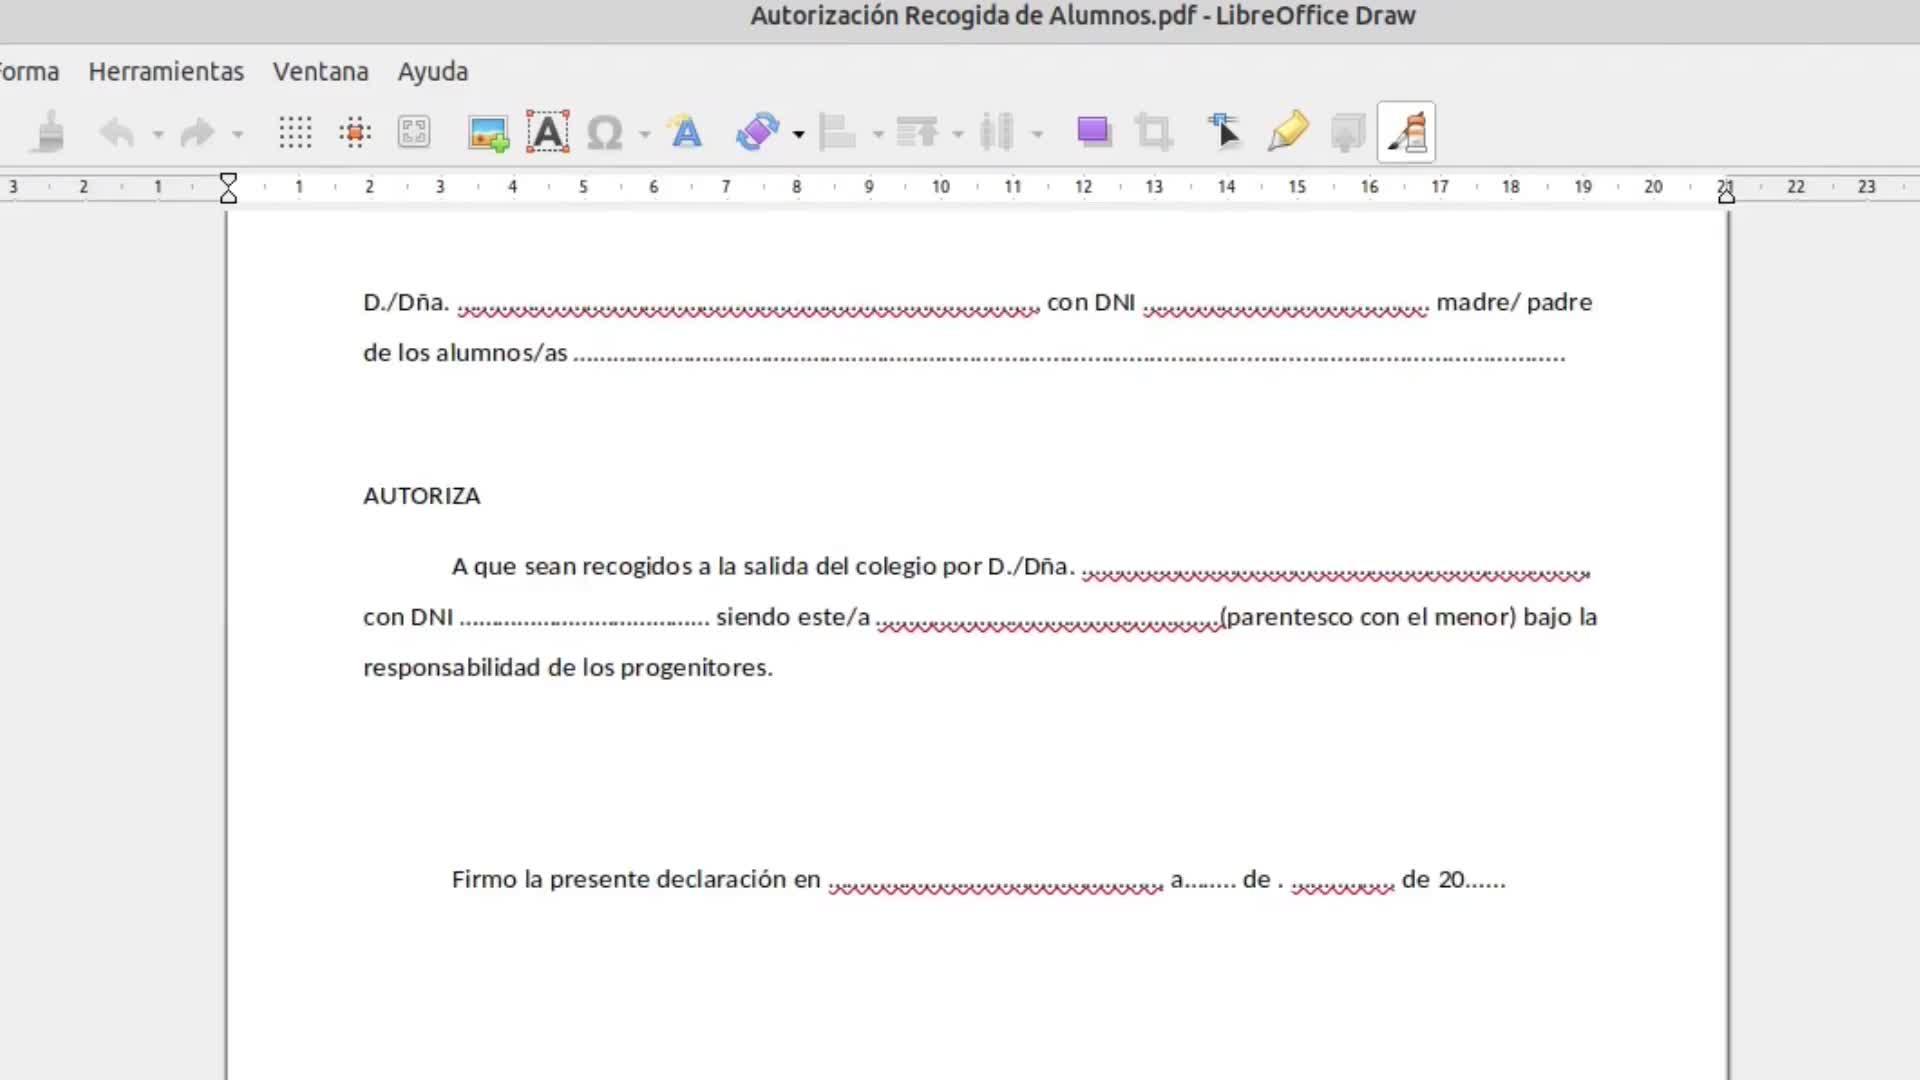Insert a special character with Omega icon
This screenshot has height=1080, width=1920.
604,132
